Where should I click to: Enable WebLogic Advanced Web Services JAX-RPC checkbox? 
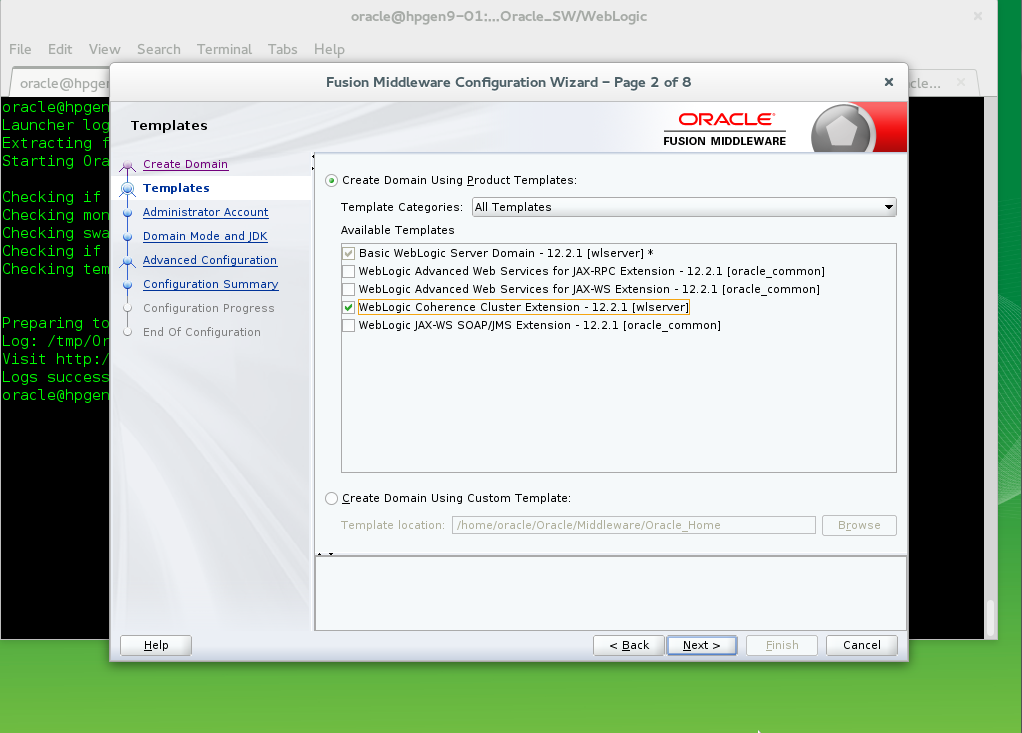coord(348,271)
